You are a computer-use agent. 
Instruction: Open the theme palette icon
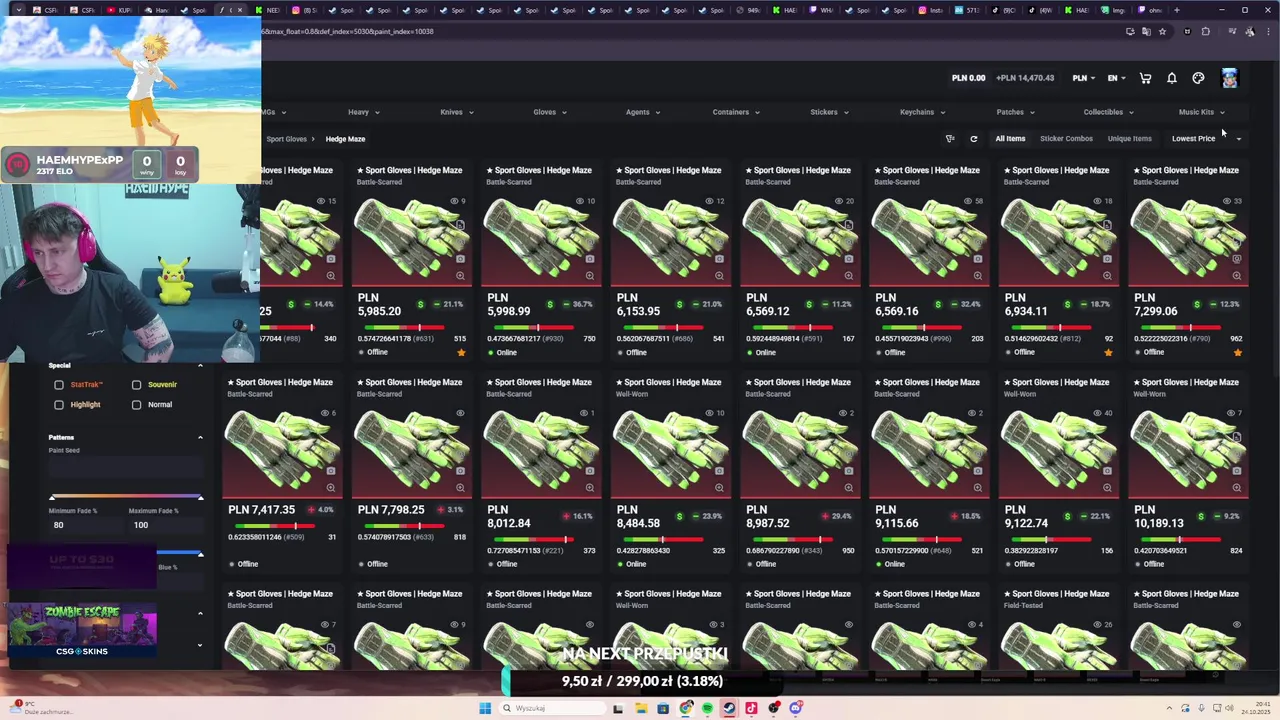tap(1199, 78)
